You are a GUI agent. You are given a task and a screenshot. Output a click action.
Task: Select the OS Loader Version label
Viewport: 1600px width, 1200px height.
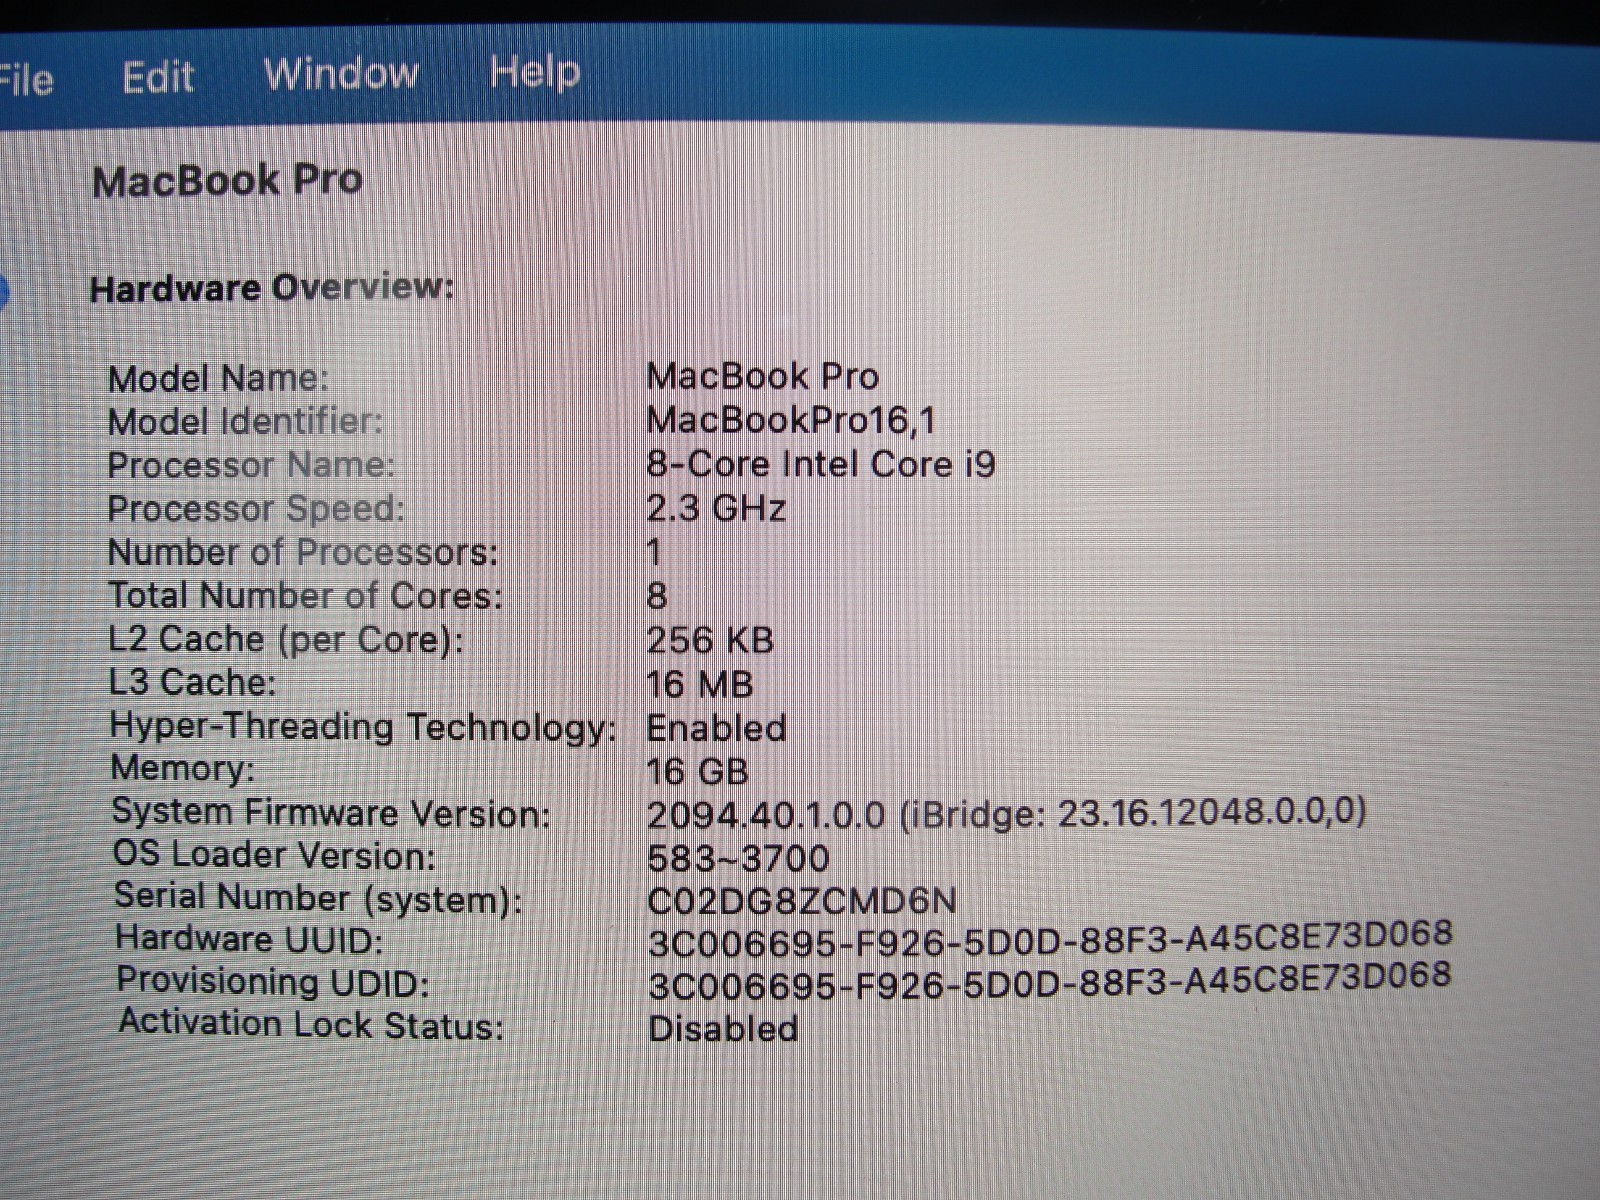(x=275, y=856)
